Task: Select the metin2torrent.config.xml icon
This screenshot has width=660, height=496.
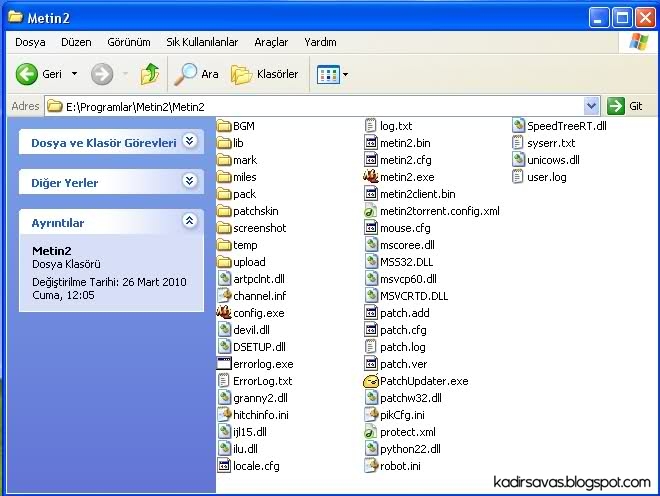Action: [370, 211]
